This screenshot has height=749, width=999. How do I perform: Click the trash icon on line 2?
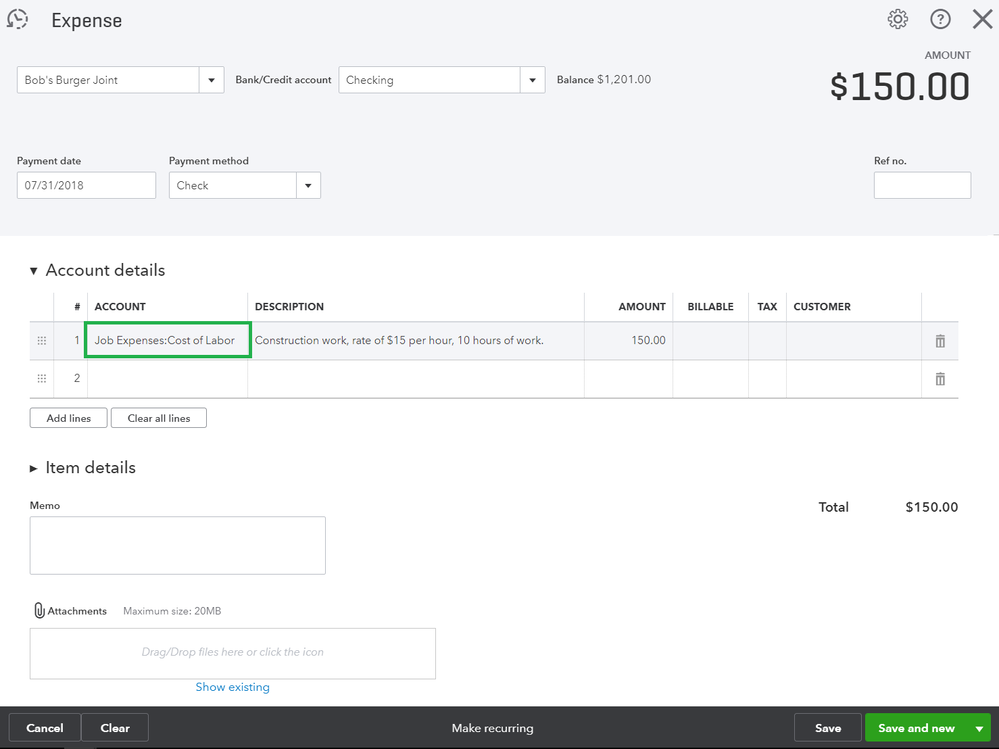[x=940, y=379]
